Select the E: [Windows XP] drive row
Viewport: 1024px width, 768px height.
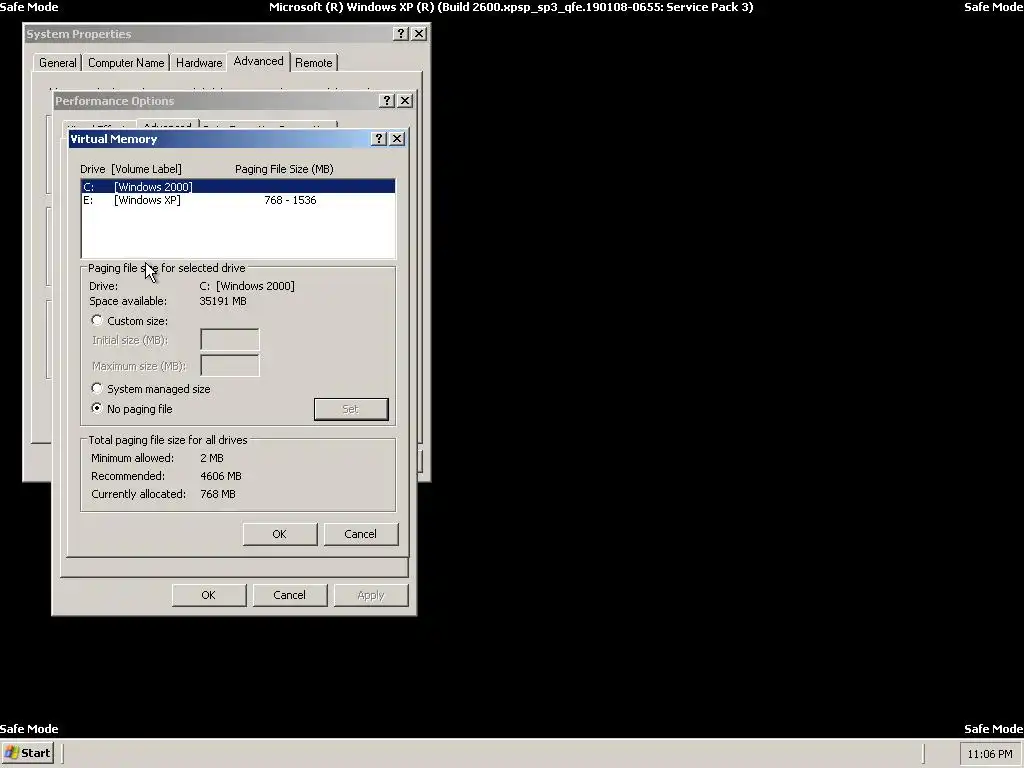(x=238, y=200)
